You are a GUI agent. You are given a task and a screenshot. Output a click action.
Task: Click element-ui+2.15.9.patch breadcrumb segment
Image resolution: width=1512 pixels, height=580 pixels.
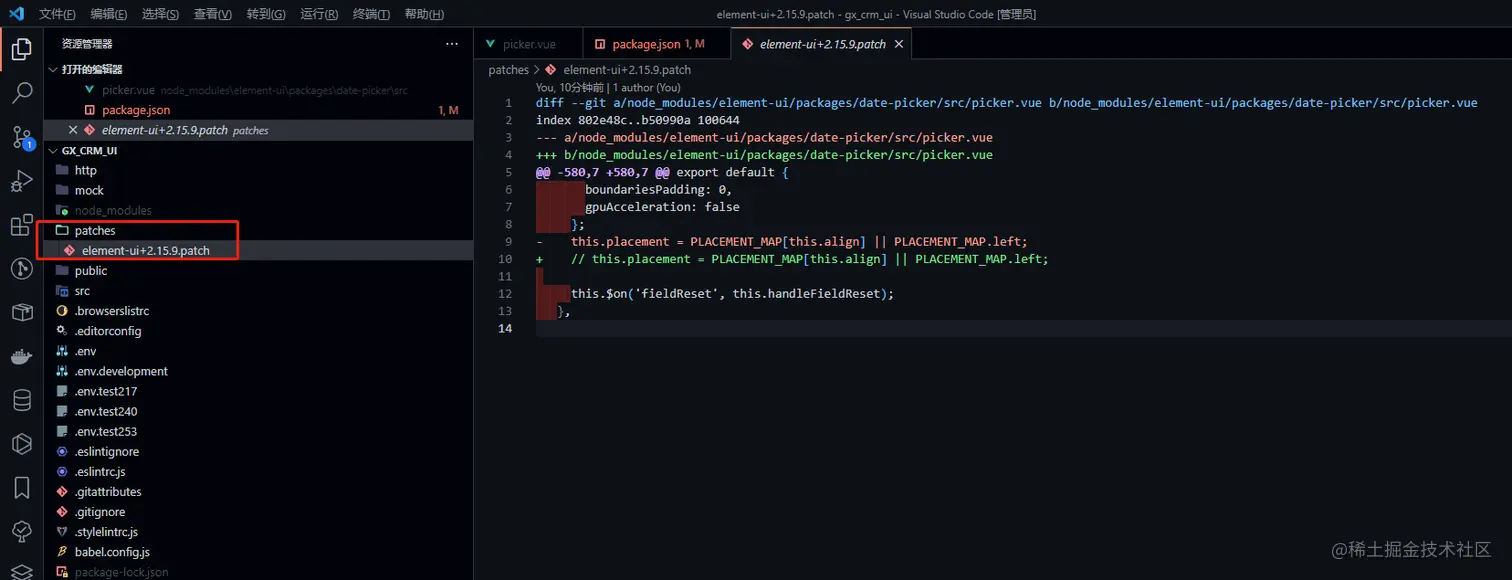coord(627,70)
